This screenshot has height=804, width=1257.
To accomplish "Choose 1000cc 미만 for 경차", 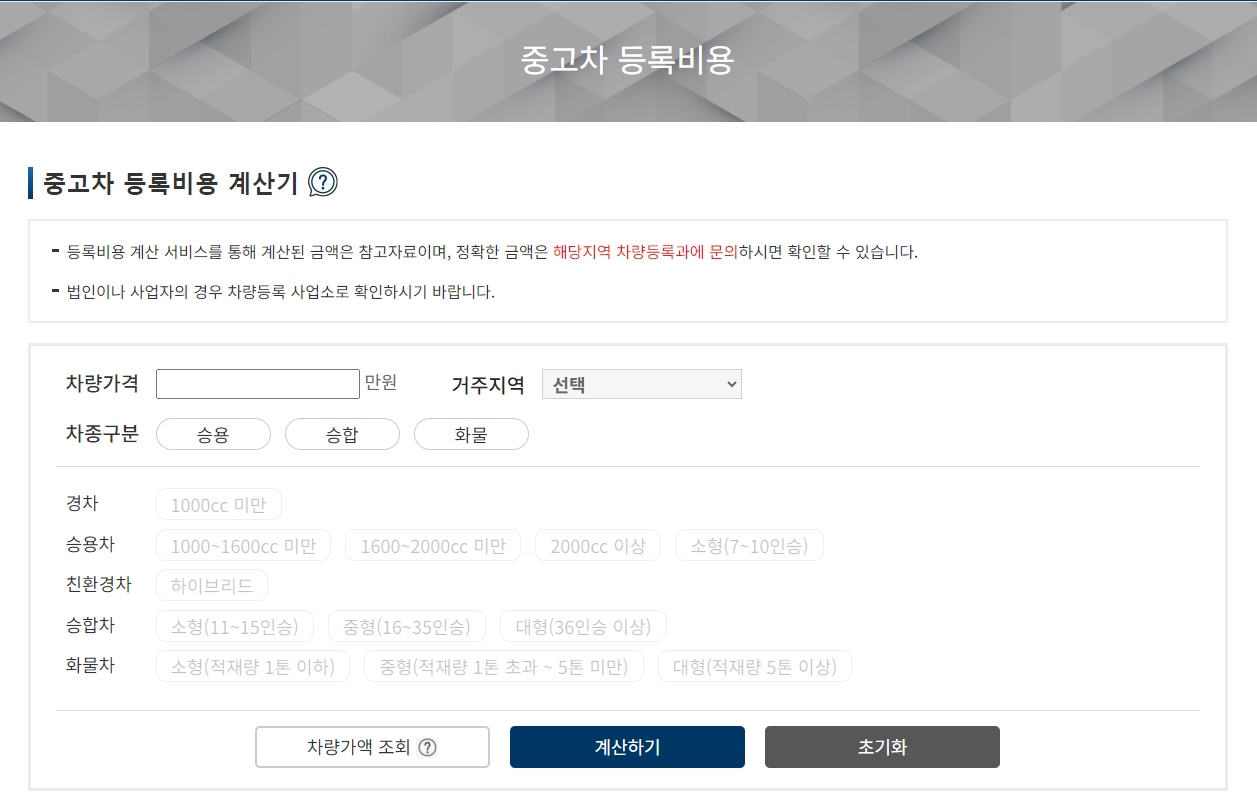I will [x=218, y=503].
